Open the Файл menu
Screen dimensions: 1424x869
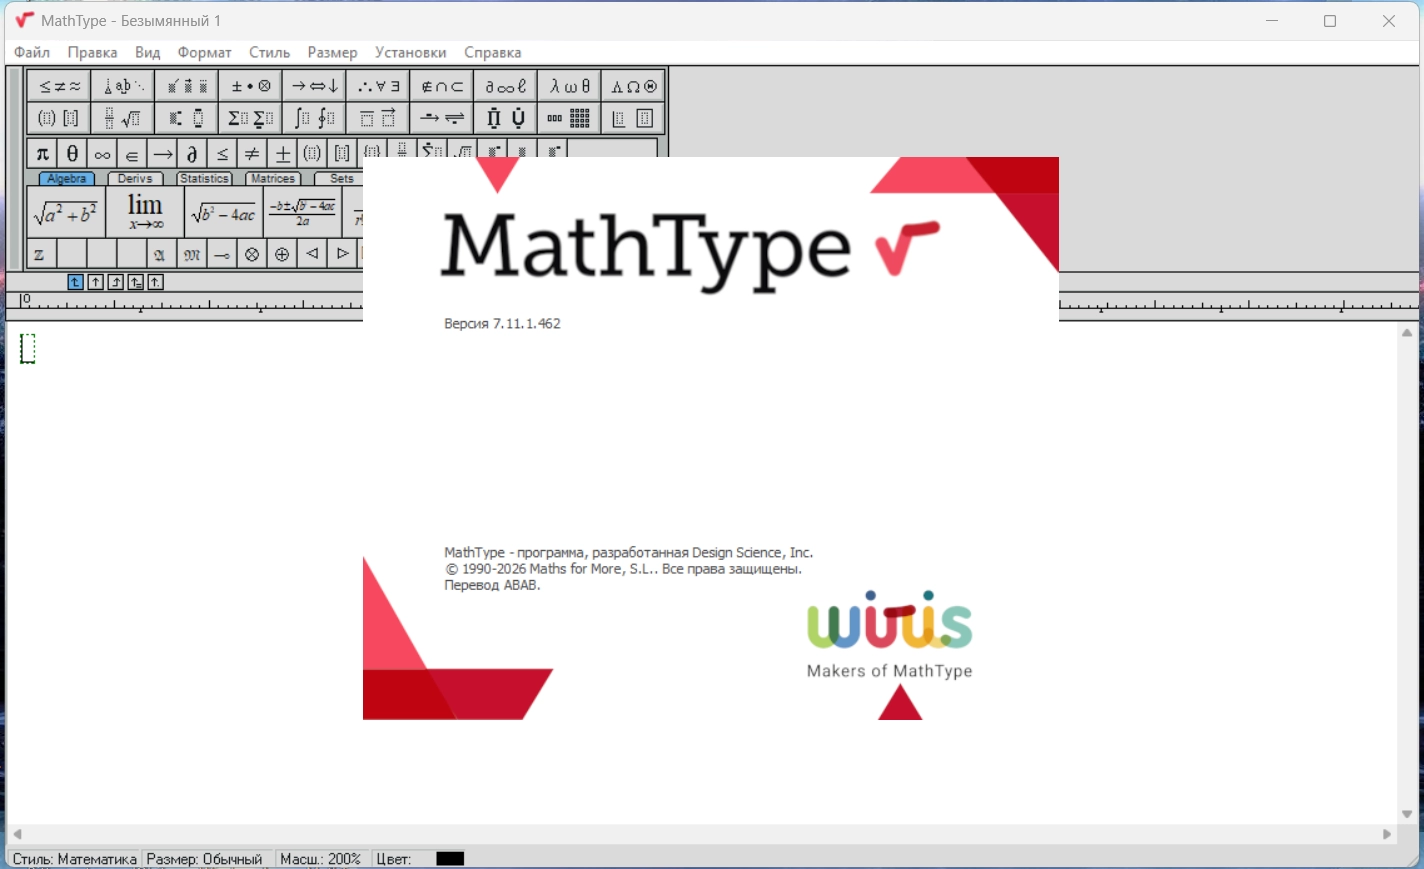pyautogui.click(x=32, y=52)
